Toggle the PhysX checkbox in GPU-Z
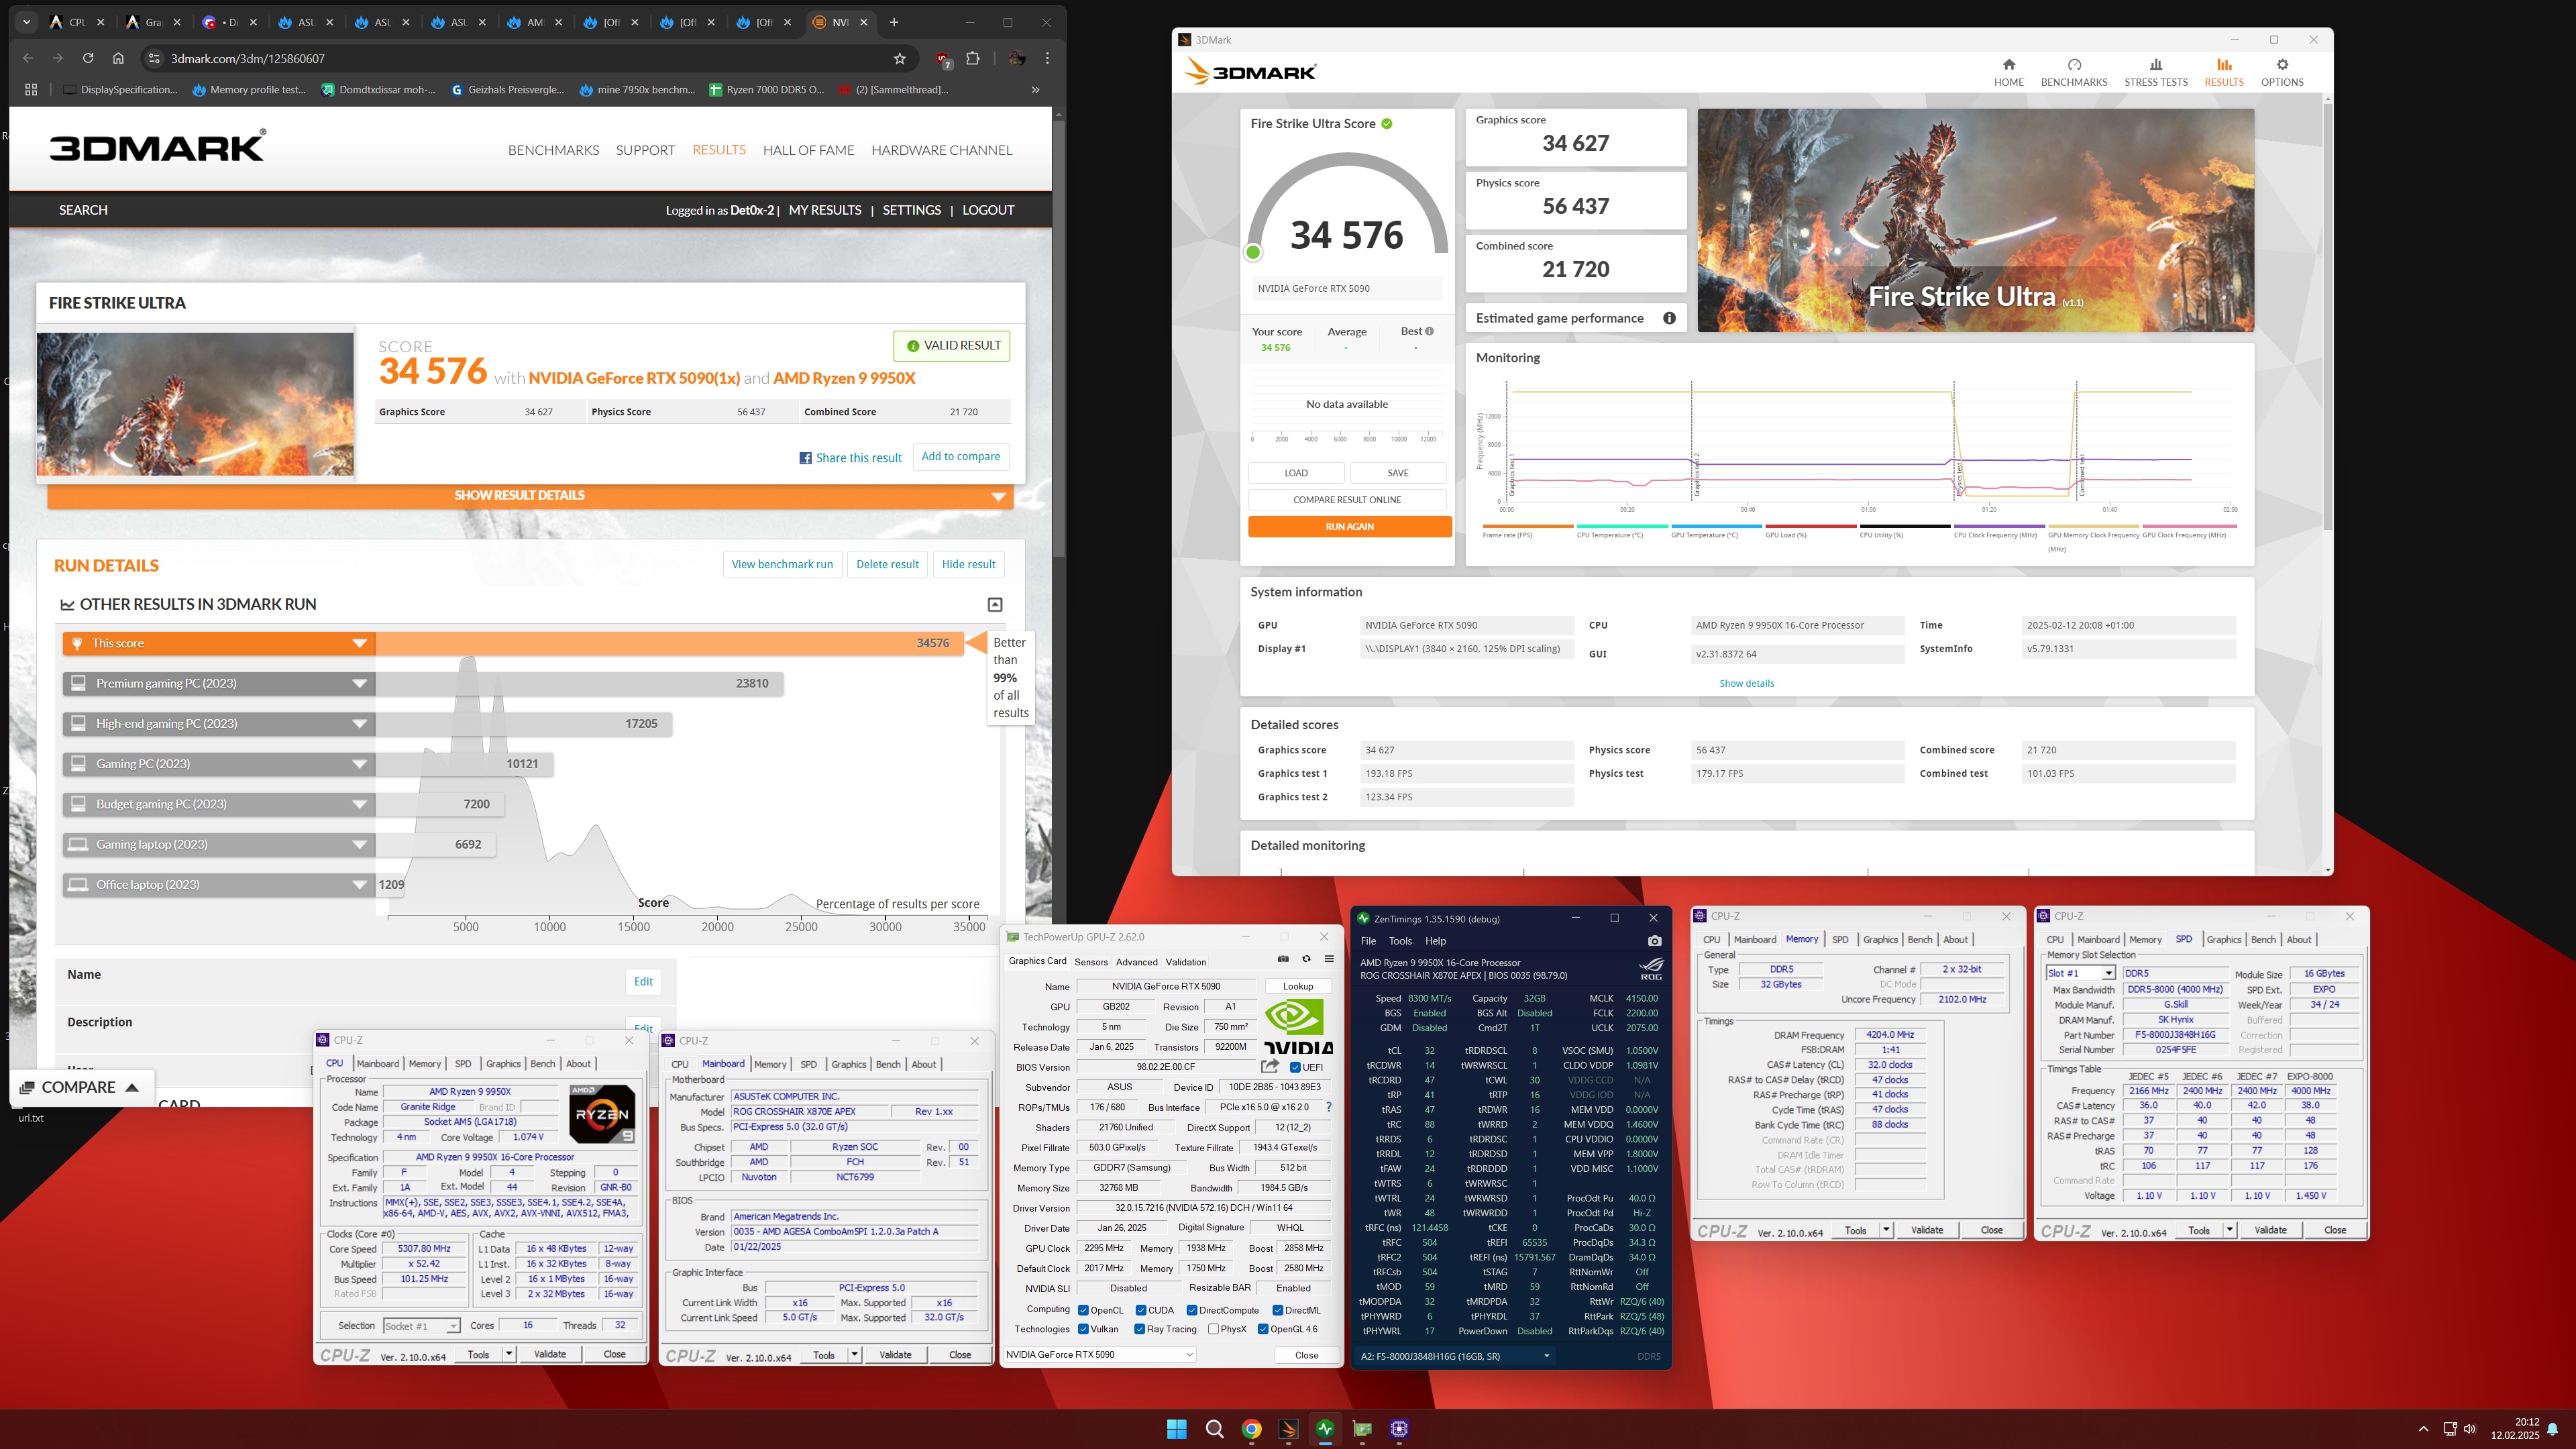This screenshot has width=2576, height=1449. (1213, 1329)
